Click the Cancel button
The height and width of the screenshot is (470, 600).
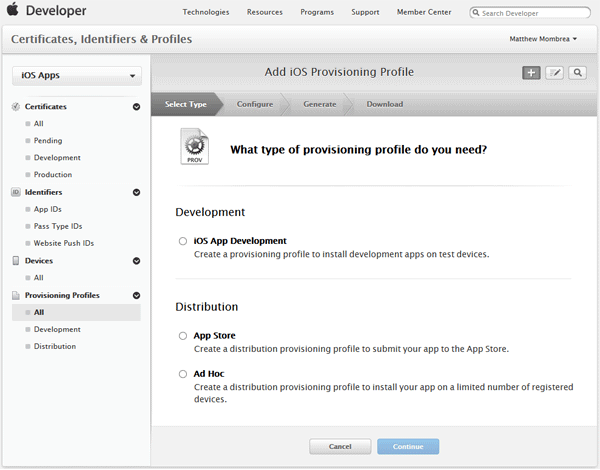click(340, 447)
